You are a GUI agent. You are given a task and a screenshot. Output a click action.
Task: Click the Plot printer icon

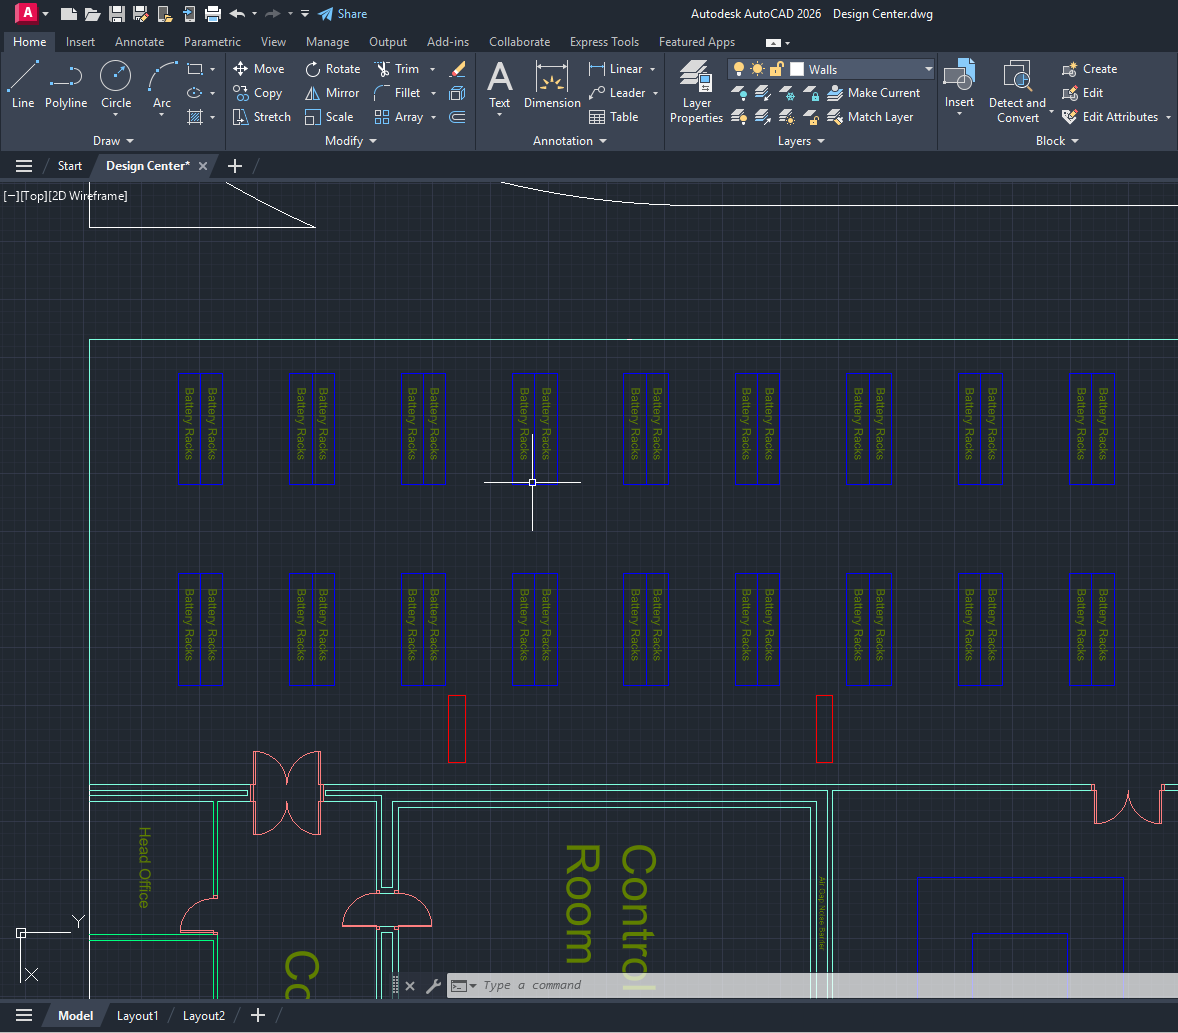pyautogui.click(x=213, y=14)
